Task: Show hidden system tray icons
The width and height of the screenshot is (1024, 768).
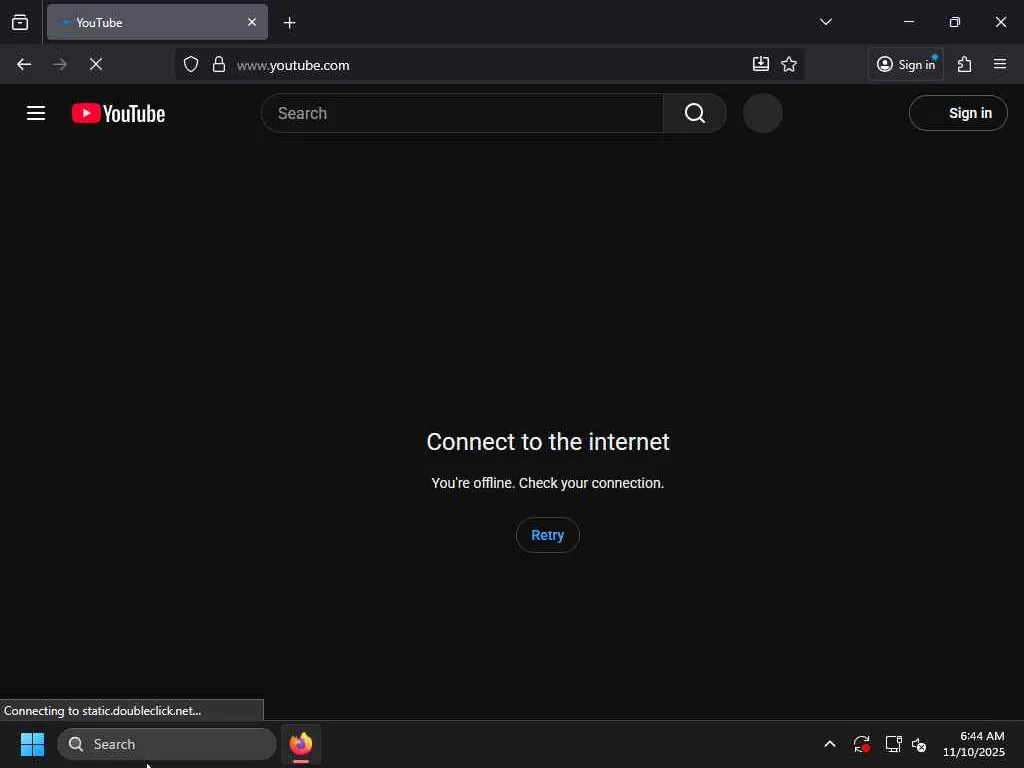Action: pyautogui.click(x=830, y=744)
